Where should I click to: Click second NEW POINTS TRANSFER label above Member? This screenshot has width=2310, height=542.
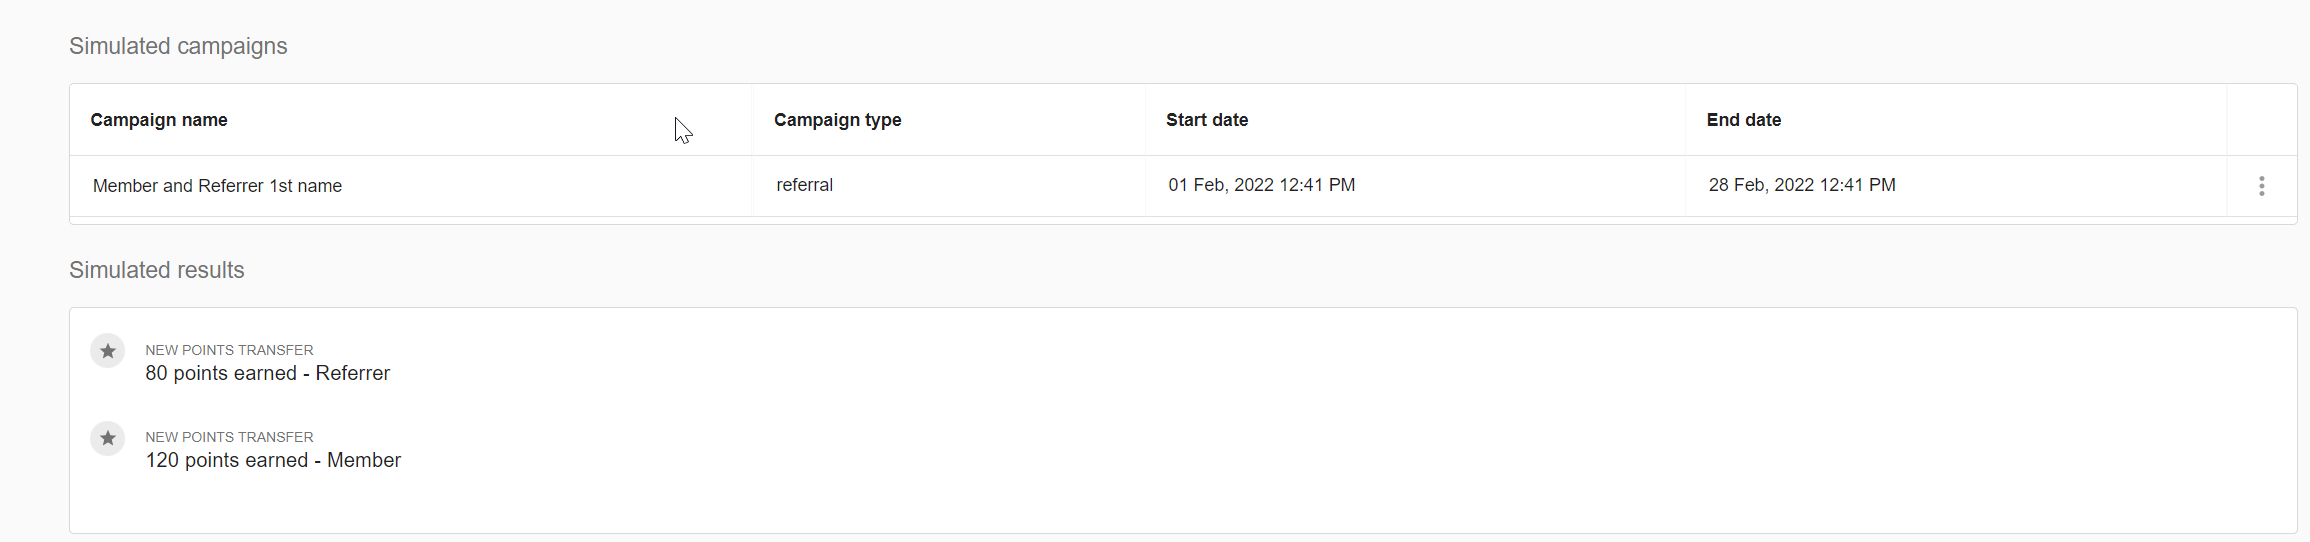pyautogui.click(x=229, y=437)
